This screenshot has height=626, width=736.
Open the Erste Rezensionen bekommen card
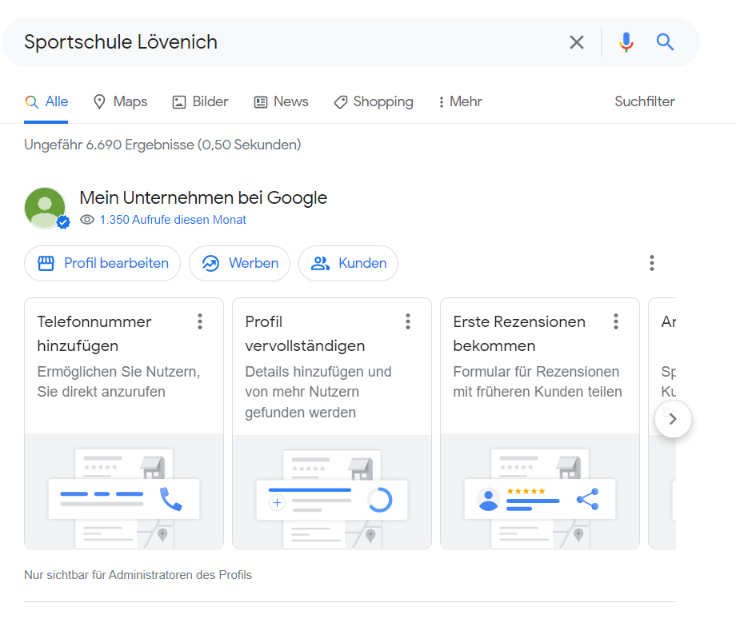click(540, 423)
